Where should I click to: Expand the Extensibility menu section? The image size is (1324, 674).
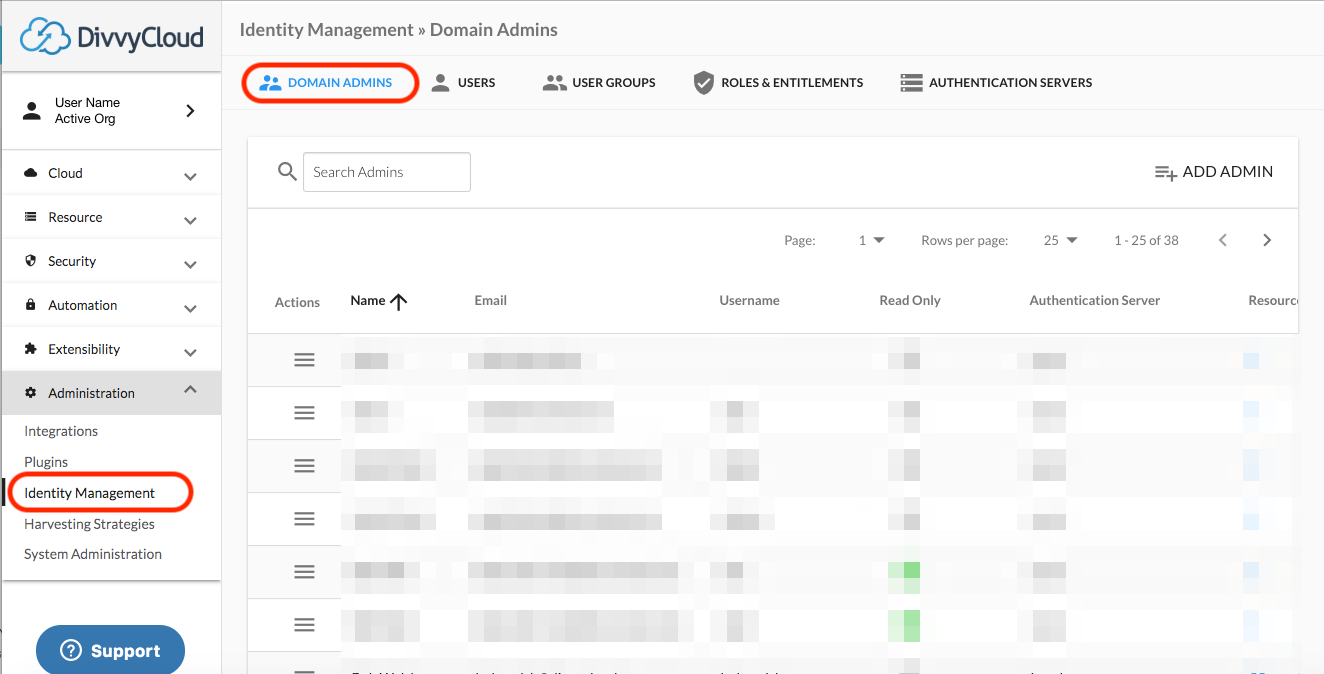point(111,349)
